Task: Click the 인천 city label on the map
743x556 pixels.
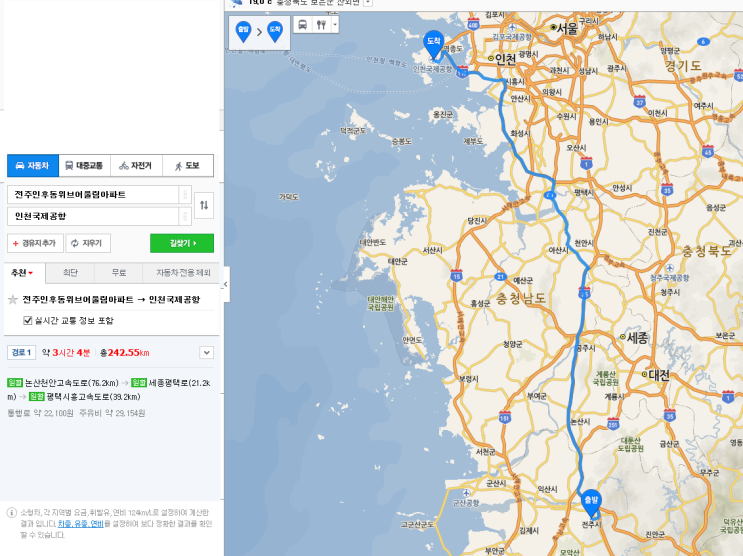Action: (505, 59)
